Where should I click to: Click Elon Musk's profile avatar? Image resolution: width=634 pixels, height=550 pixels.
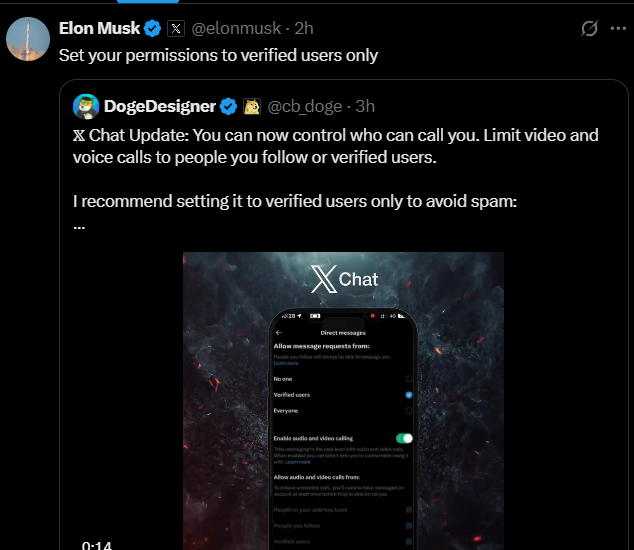[28, 39]
